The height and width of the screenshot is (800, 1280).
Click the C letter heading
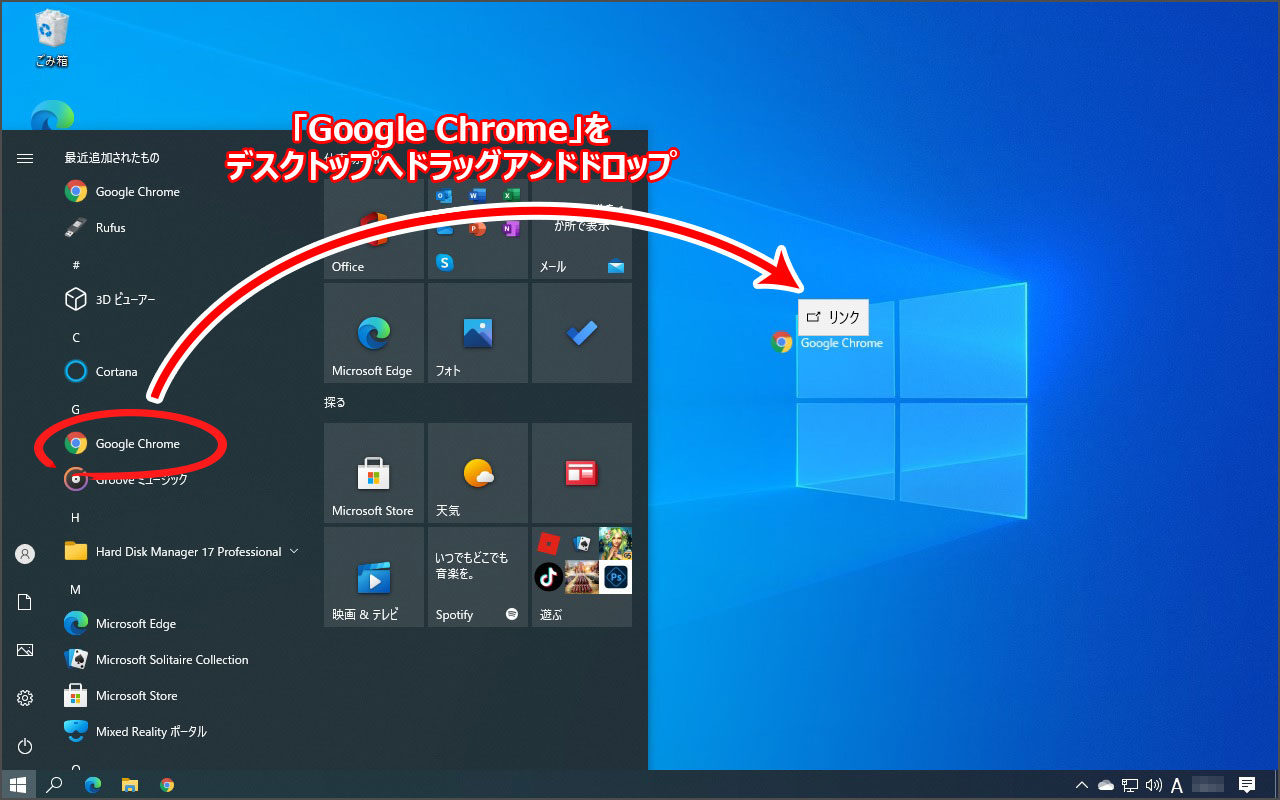click(x=76, y=337)
